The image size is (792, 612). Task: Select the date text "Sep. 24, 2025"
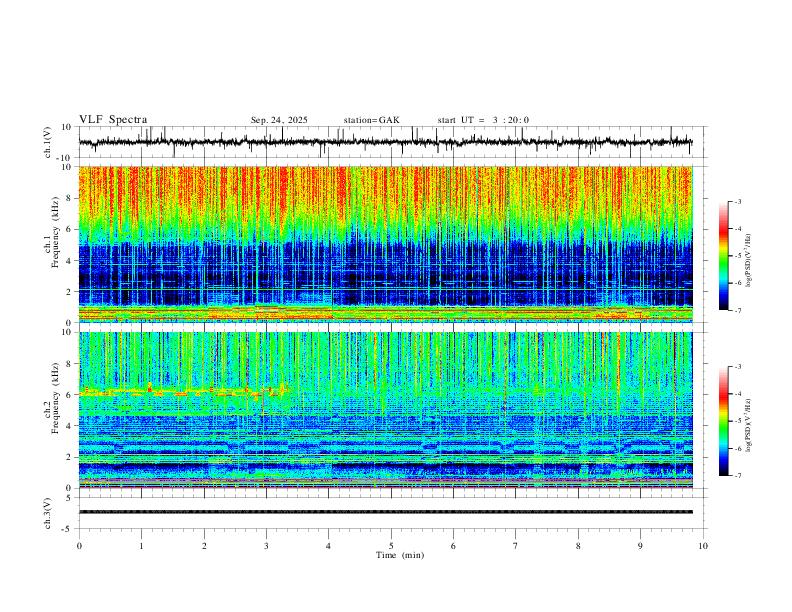(x=279, y=120)
